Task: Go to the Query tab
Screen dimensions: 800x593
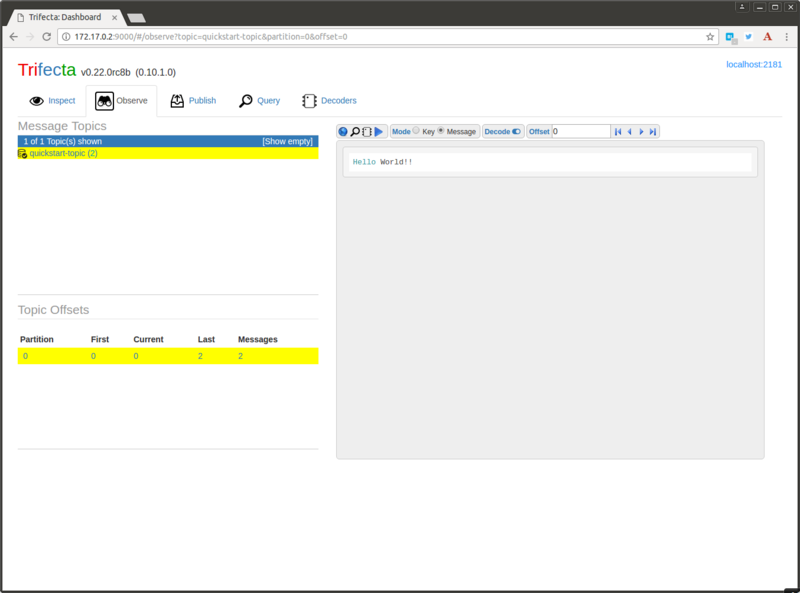Action: coord(260,101)
